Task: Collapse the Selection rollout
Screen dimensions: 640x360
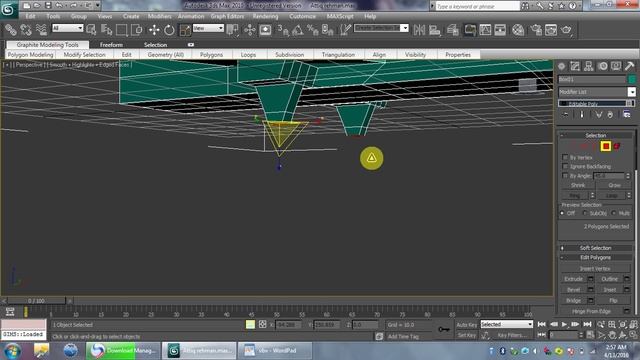Action: (x=596, y=135)
